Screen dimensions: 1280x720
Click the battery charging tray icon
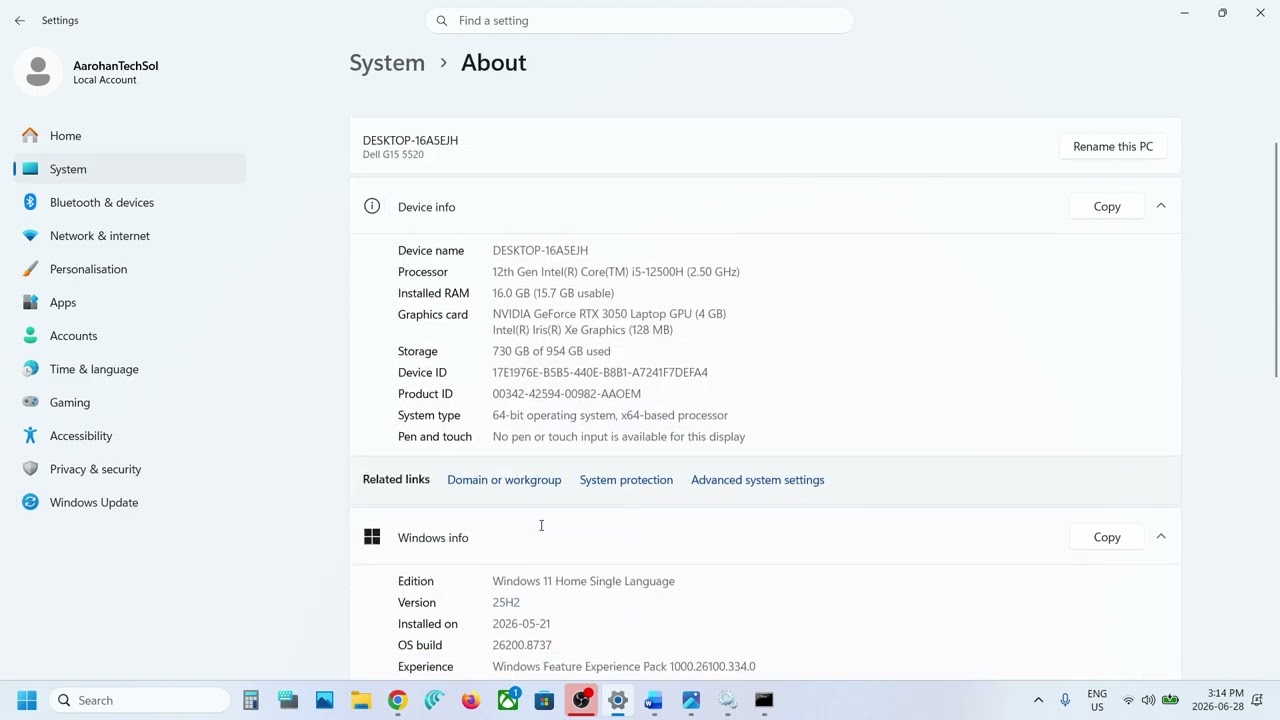[1170, 700]
